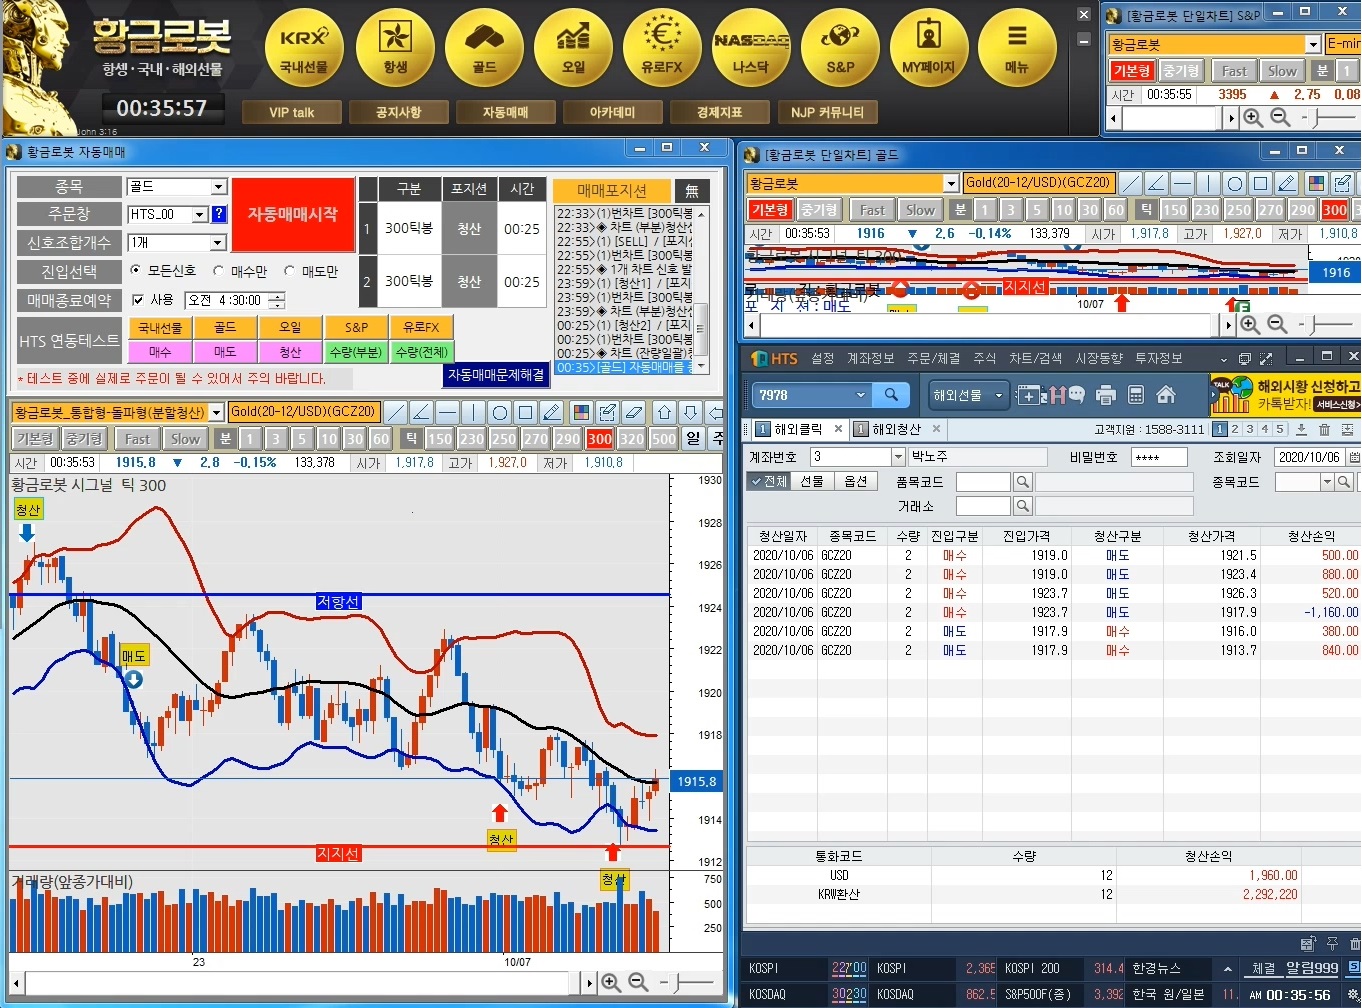Open the 나스닥 NASDAQ icon
The width and height of the screenshot is (1362, 1008).
pos(751,47)
